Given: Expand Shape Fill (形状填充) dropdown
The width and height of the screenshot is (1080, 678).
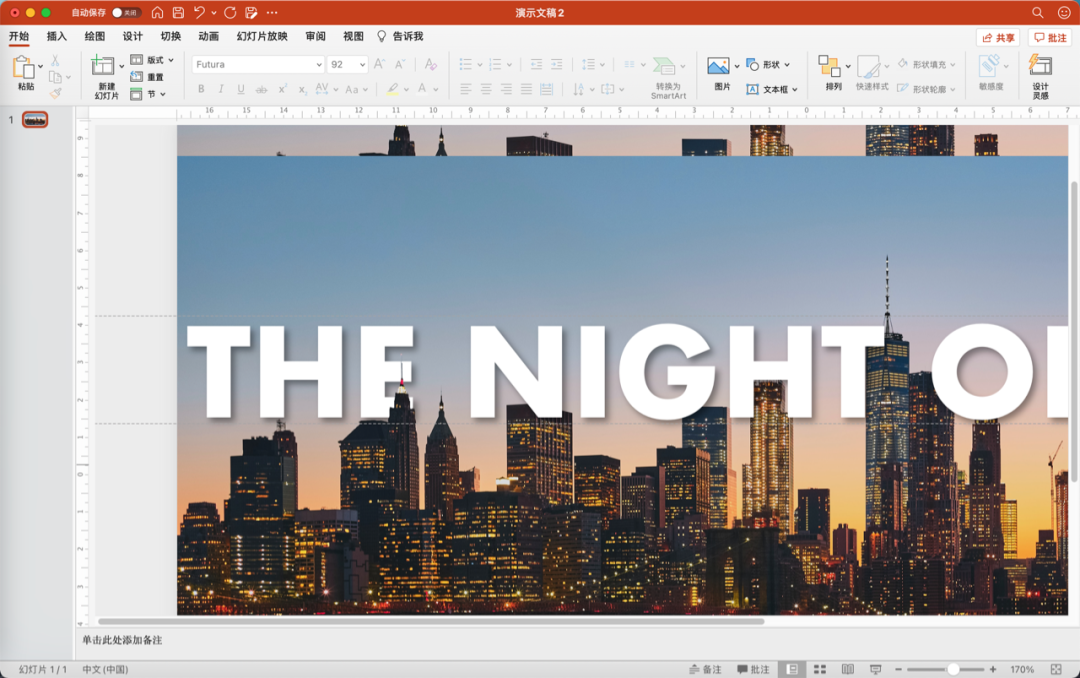Looking at the screenshot, I should pyautogui.click(x=953, y=65).
